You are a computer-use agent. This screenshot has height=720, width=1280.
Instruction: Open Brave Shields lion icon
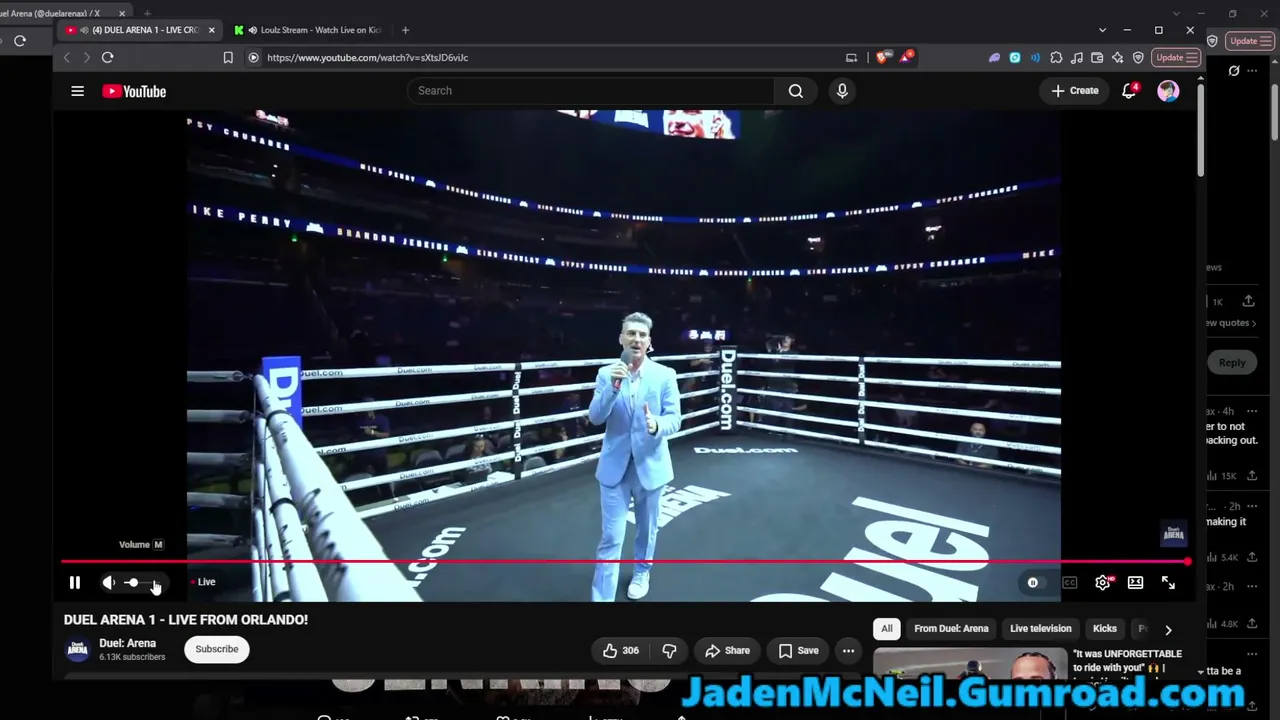click(x=881, y=58)
